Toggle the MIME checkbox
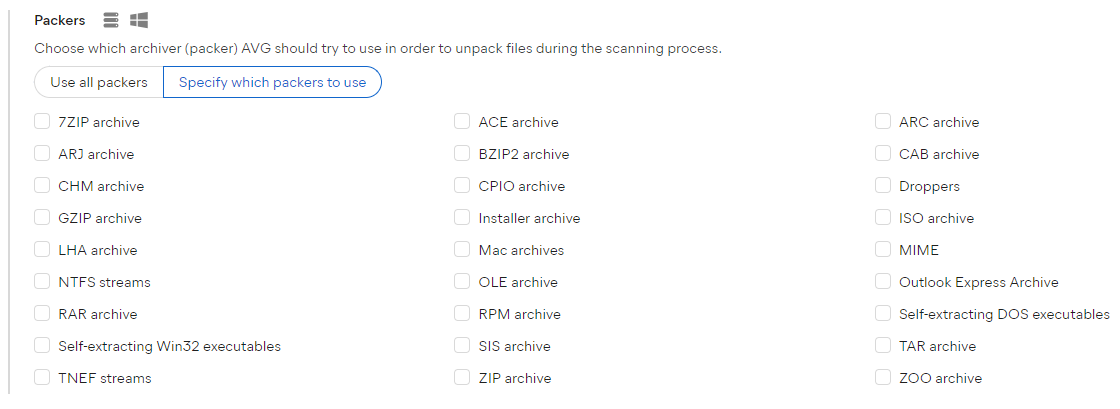The width and height of the screenshot is (1120, 409). pos(883,250)
